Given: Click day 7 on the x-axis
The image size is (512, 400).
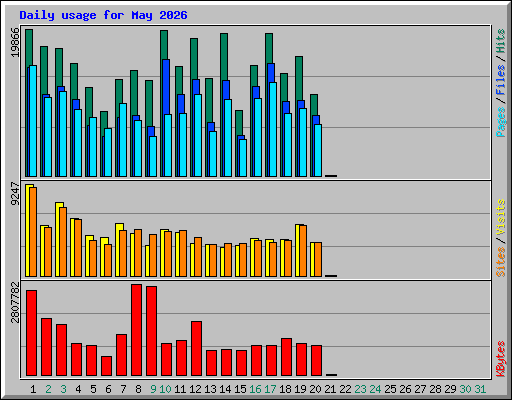Looking at the screenshot, I should point(123,389).
